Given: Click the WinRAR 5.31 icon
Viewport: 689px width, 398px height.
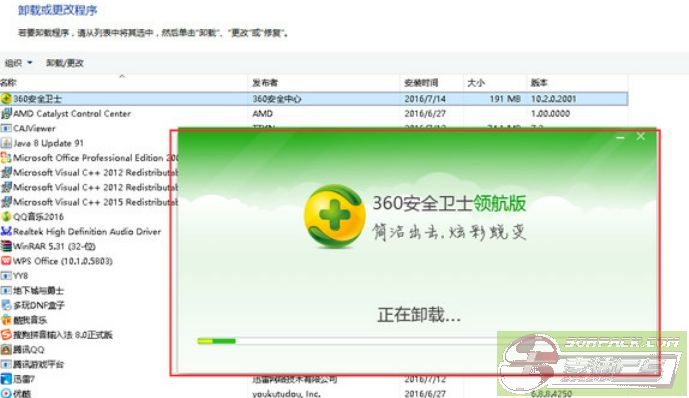Looking at the screenshot, I should point(6,246).
